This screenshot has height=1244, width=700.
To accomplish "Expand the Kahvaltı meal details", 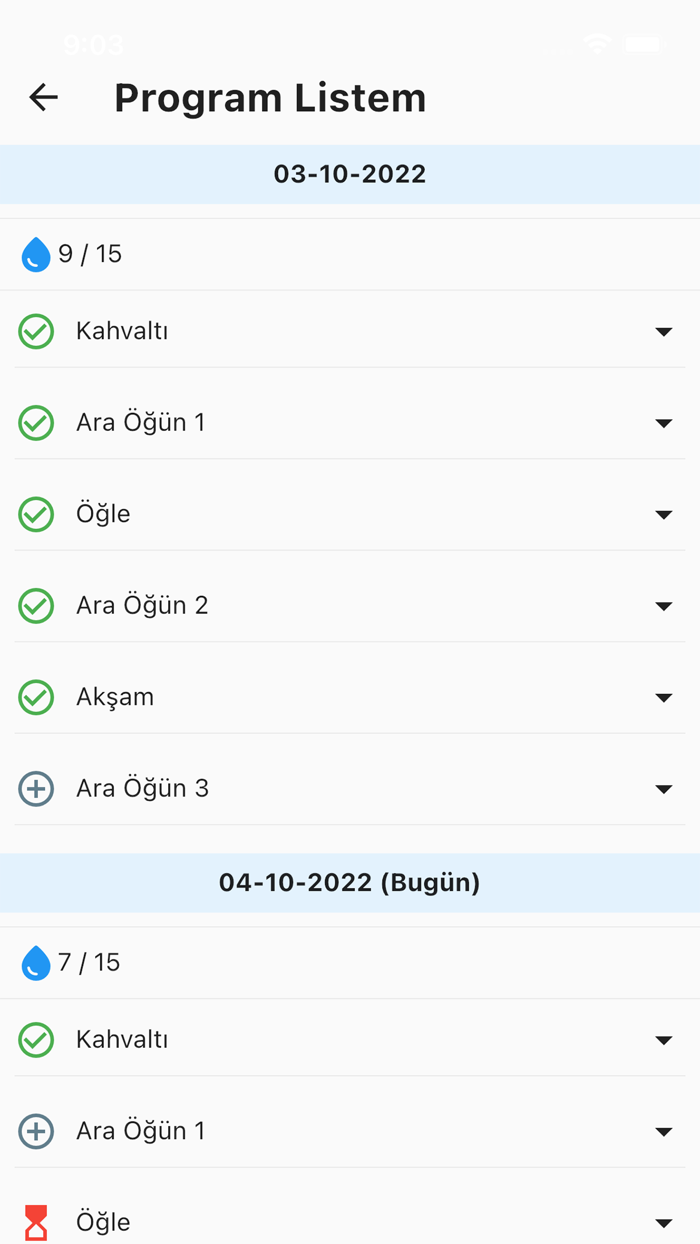I will (x=665, y=331).
